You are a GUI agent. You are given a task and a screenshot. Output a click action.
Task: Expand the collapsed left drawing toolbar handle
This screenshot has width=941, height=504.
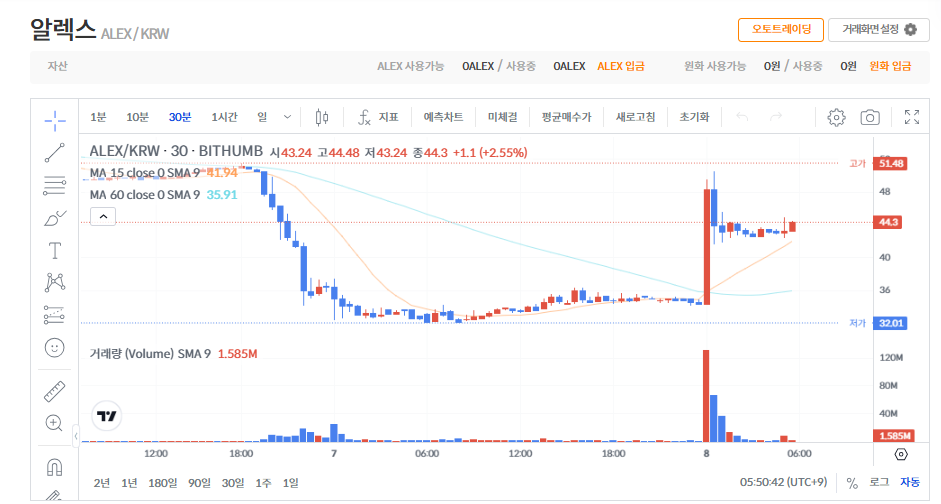pyautogui.click(x=76, y=436)
